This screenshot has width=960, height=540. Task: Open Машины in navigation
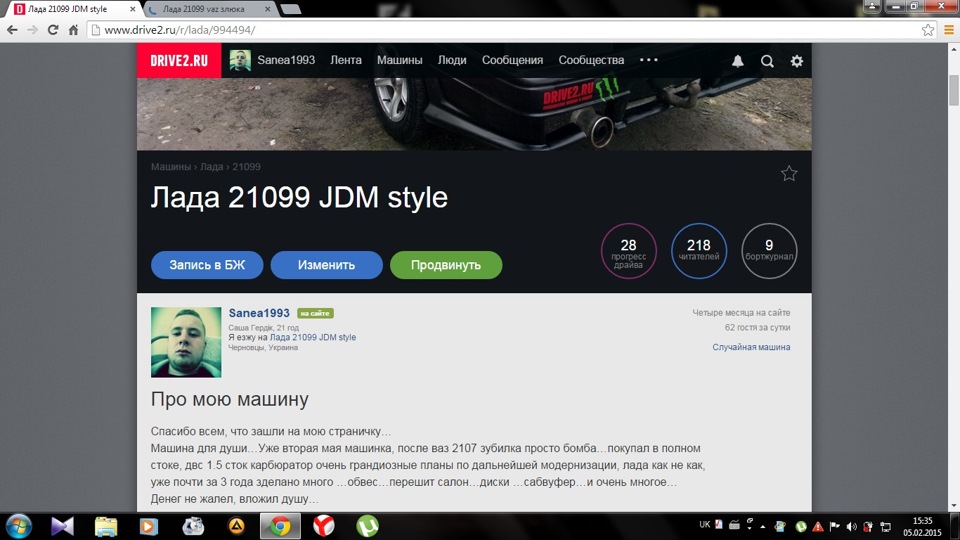(399, 60)
